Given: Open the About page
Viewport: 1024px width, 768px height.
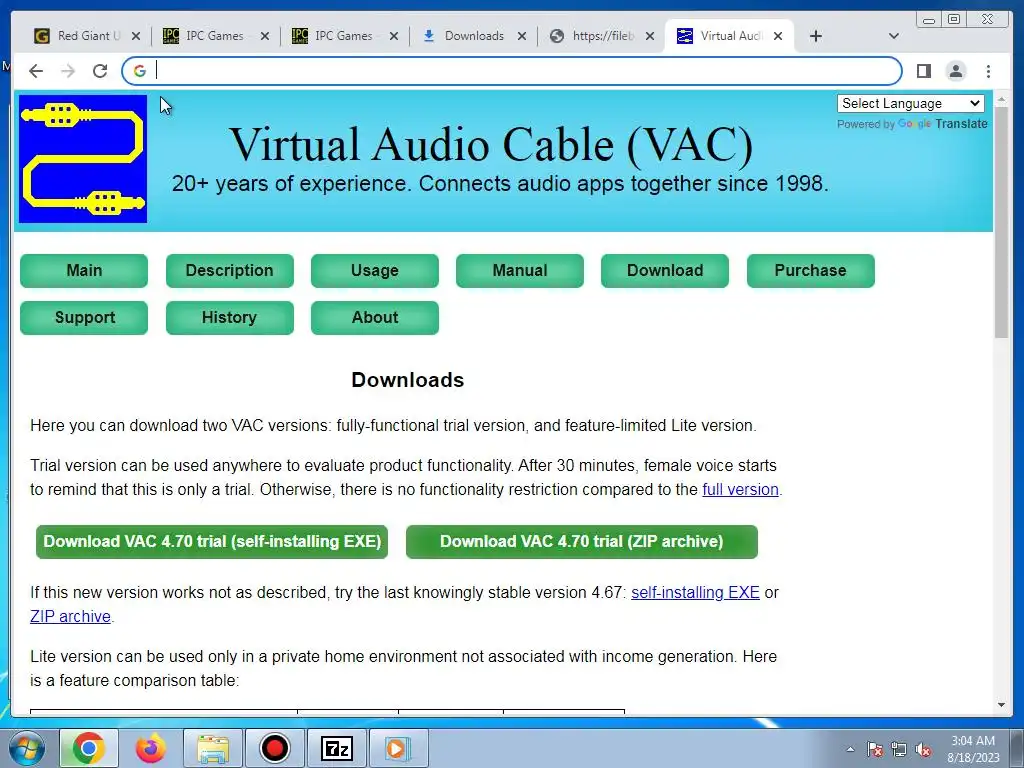Looking at the screenshot, I should pos(375,317).
